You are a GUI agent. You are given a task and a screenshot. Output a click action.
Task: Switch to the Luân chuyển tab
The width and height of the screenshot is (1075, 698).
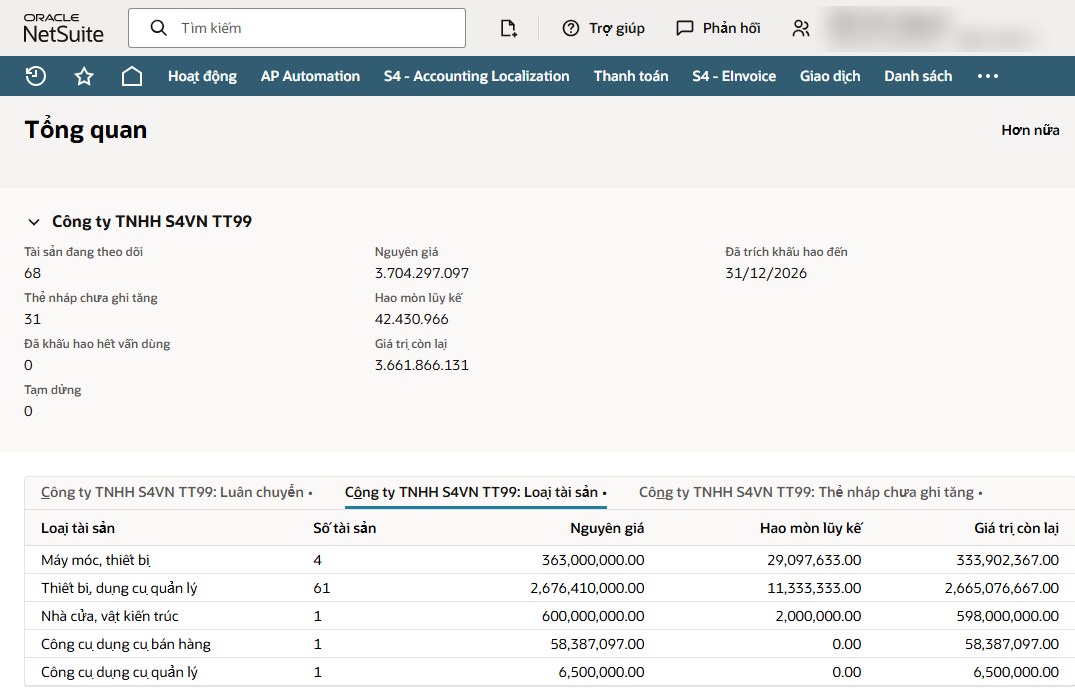(176, 492)
